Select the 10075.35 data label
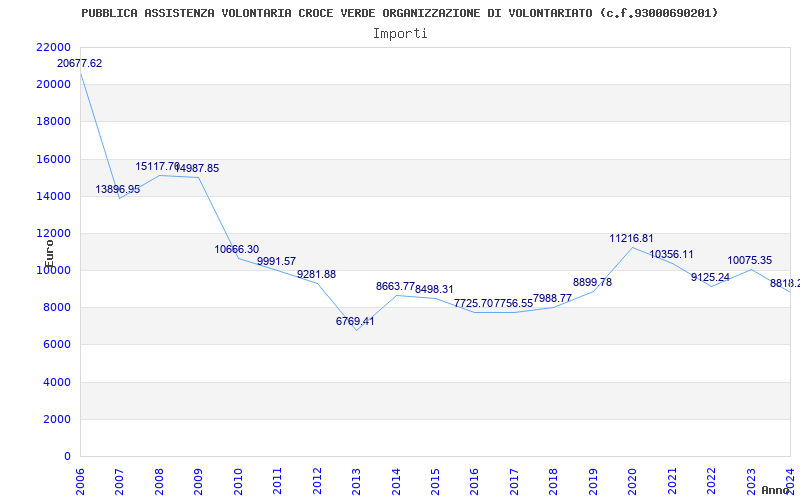The width and height of the screenshot is (800, 500). [x=750, y=260]
